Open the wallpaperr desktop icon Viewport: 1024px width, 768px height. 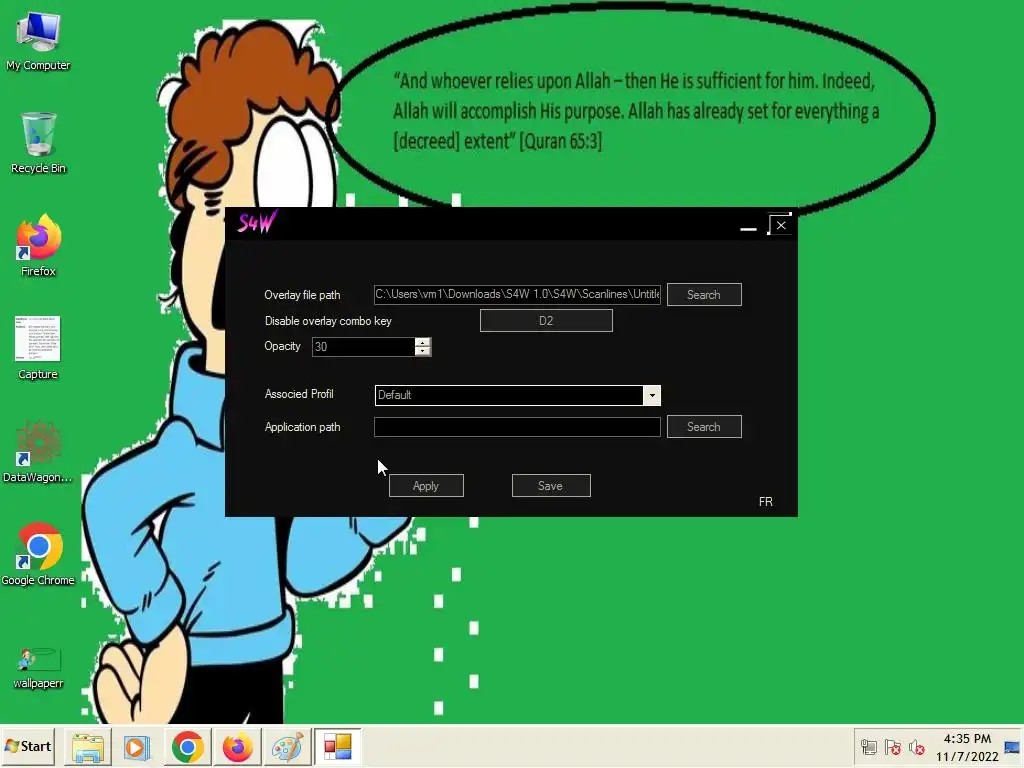pos(38,667)
